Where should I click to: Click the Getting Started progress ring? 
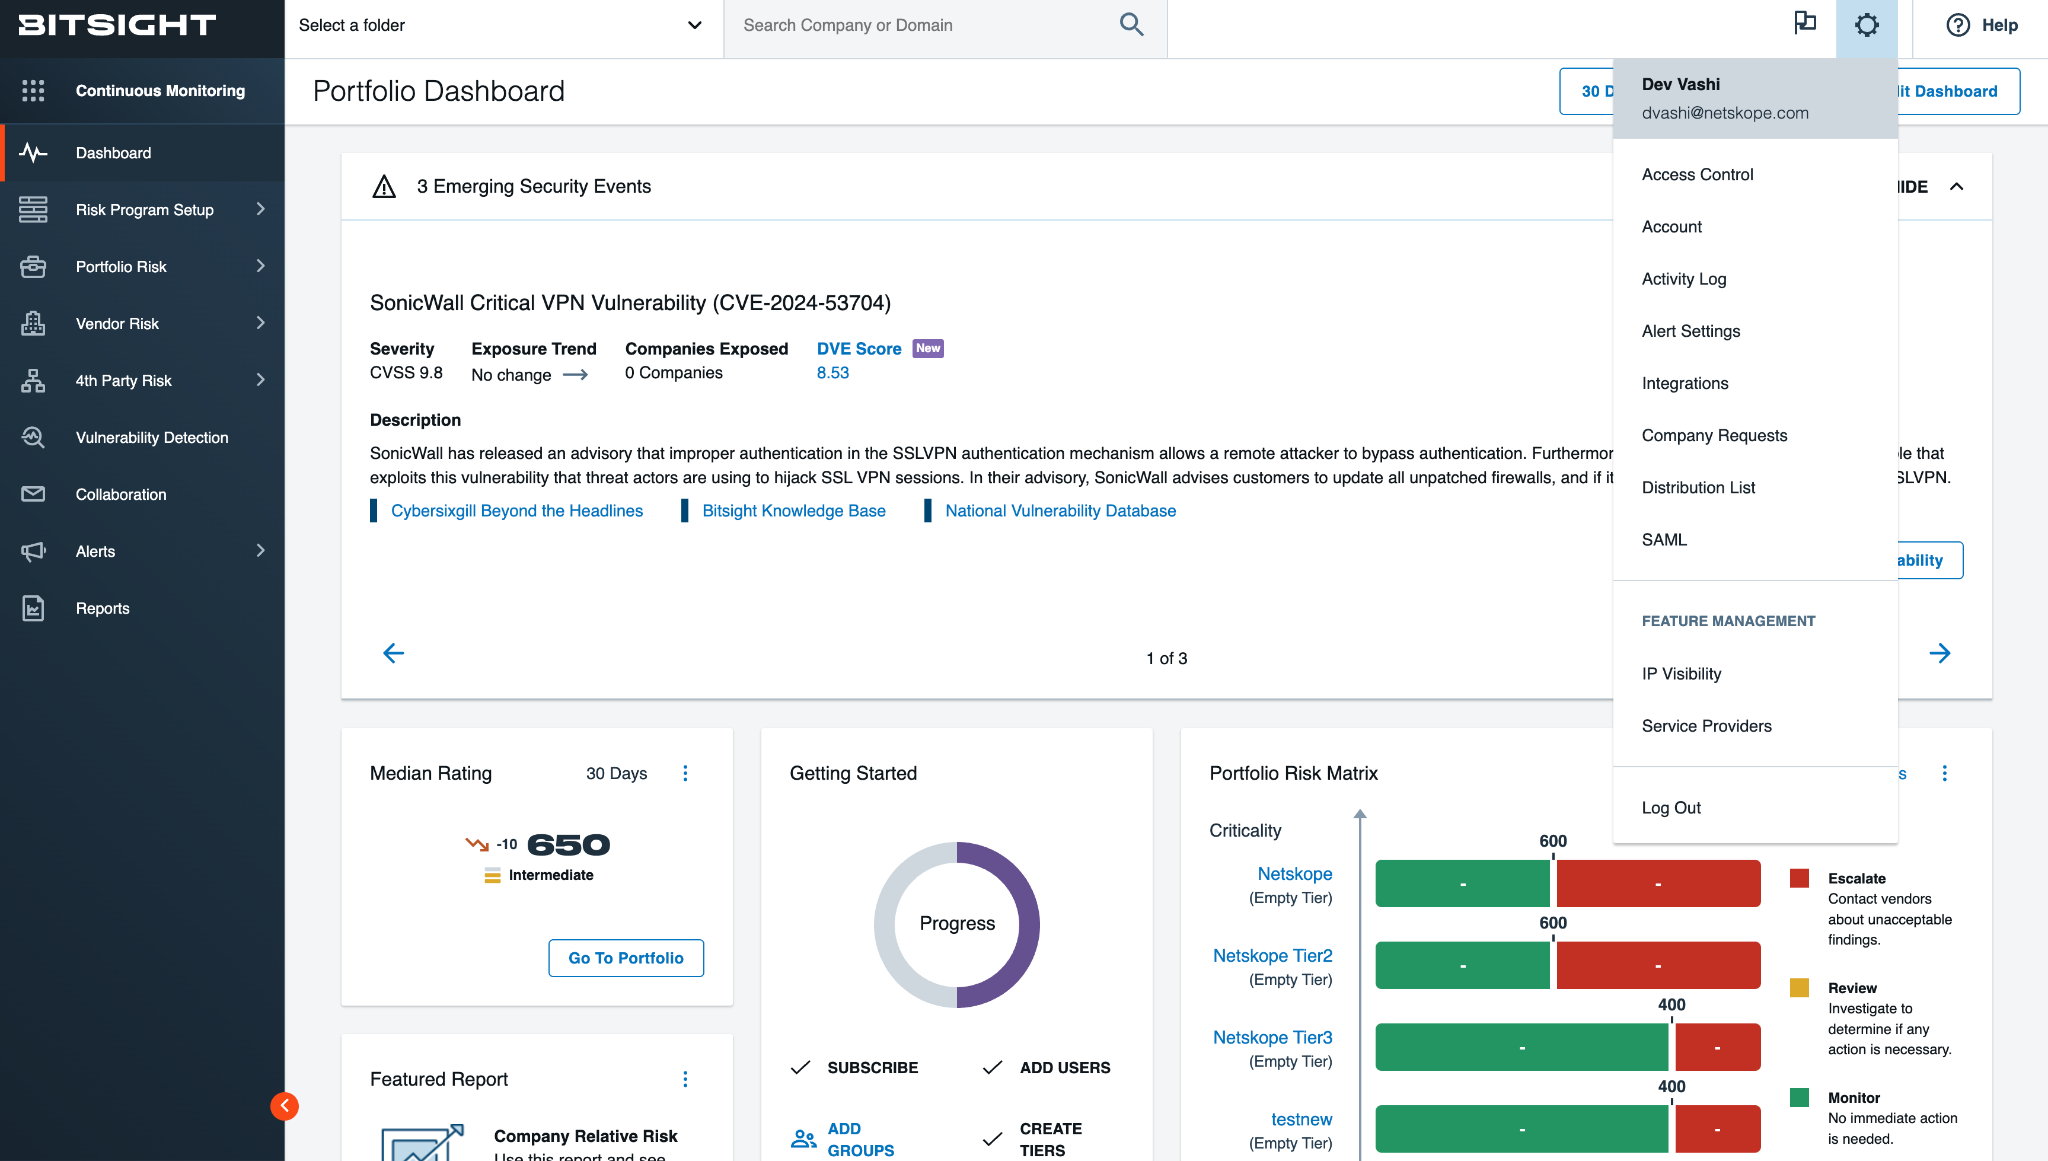coord(957,924)
